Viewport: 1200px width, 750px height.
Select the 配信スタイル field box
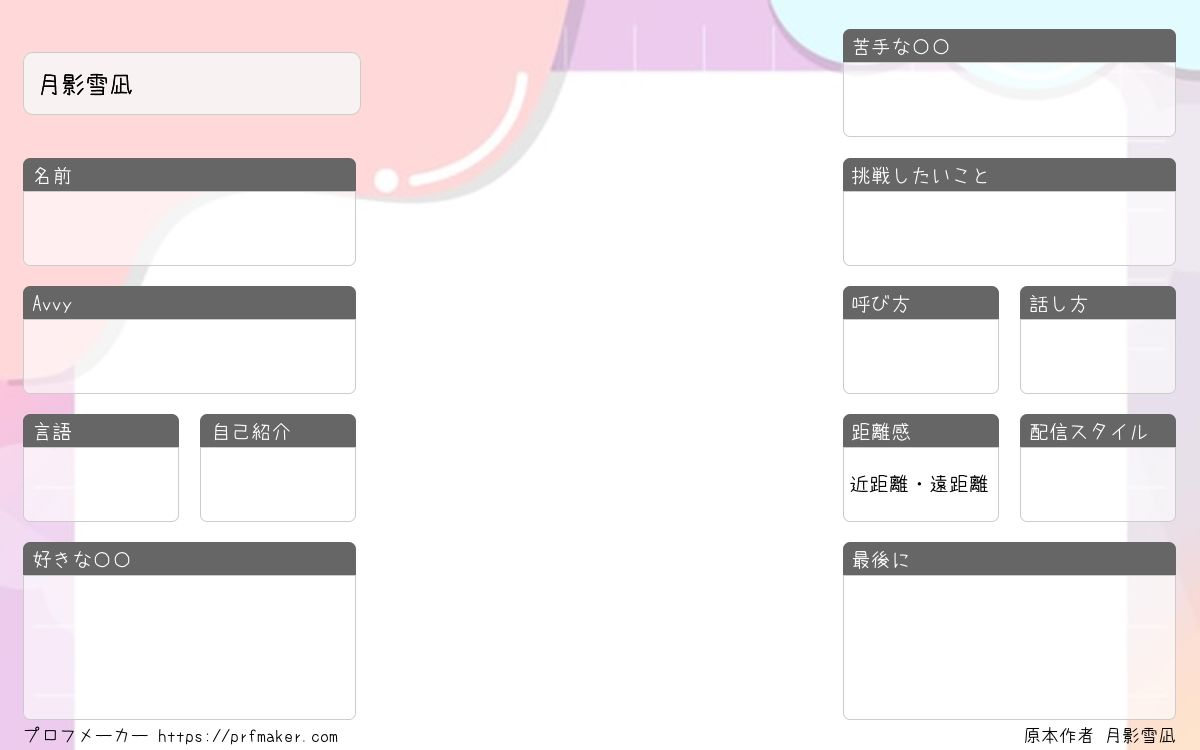pyautogui.click(x=1098, y=484)
